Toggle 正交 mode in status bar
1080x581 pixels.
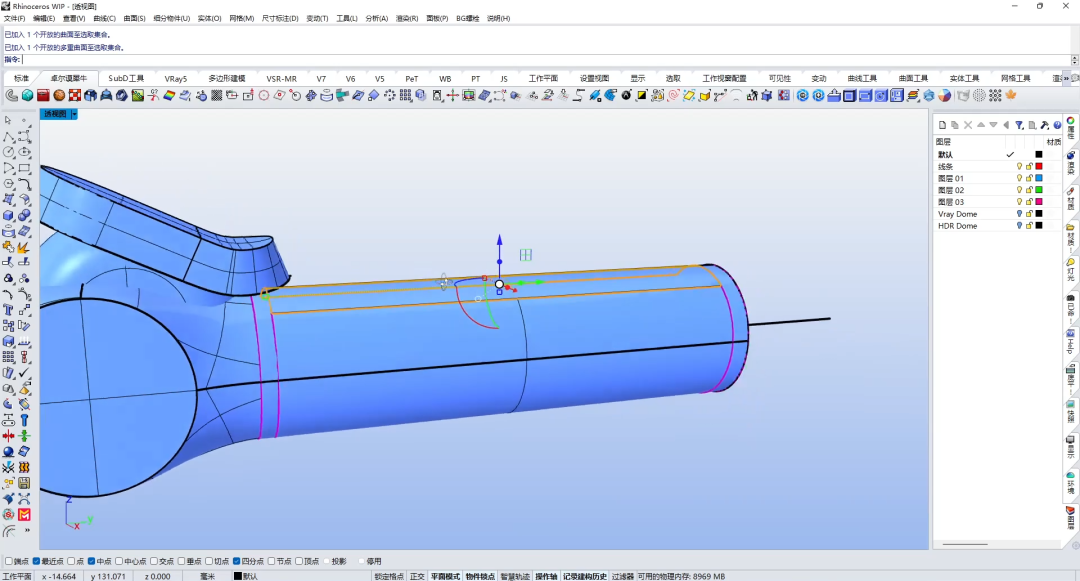click(x=417, y=576)
